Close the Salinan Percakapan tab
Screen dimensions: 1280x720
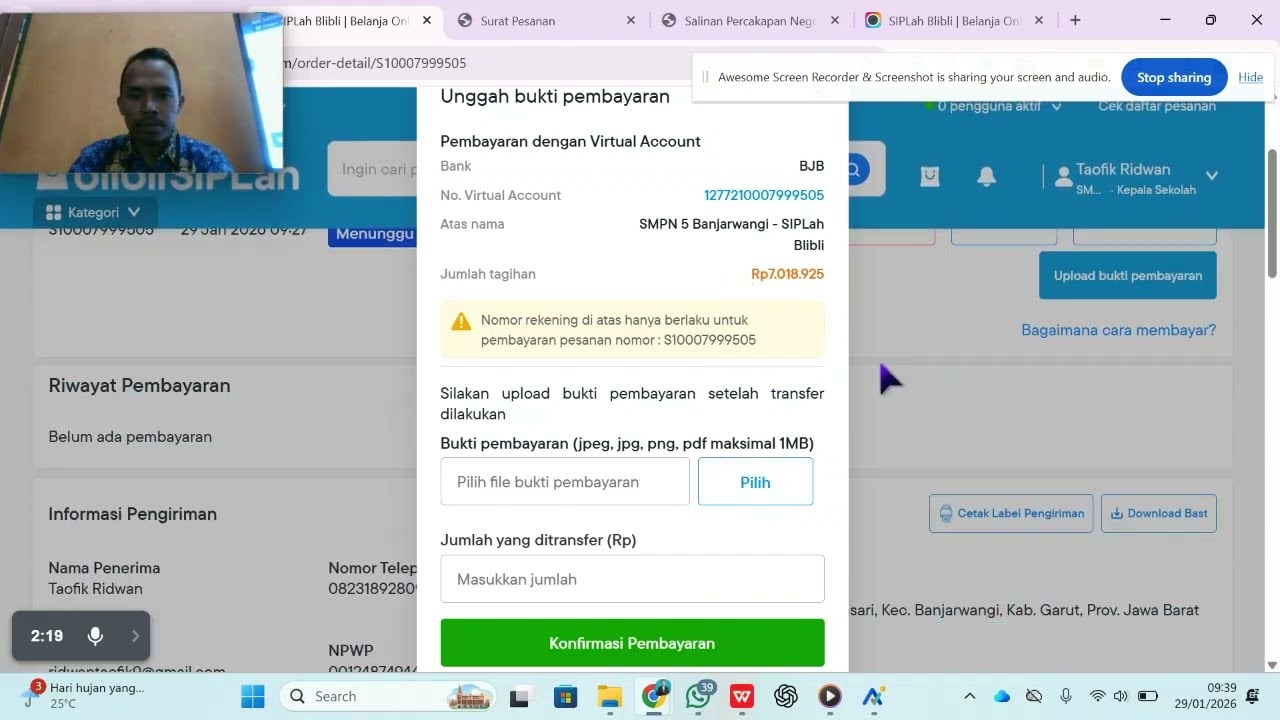(835, 20)
